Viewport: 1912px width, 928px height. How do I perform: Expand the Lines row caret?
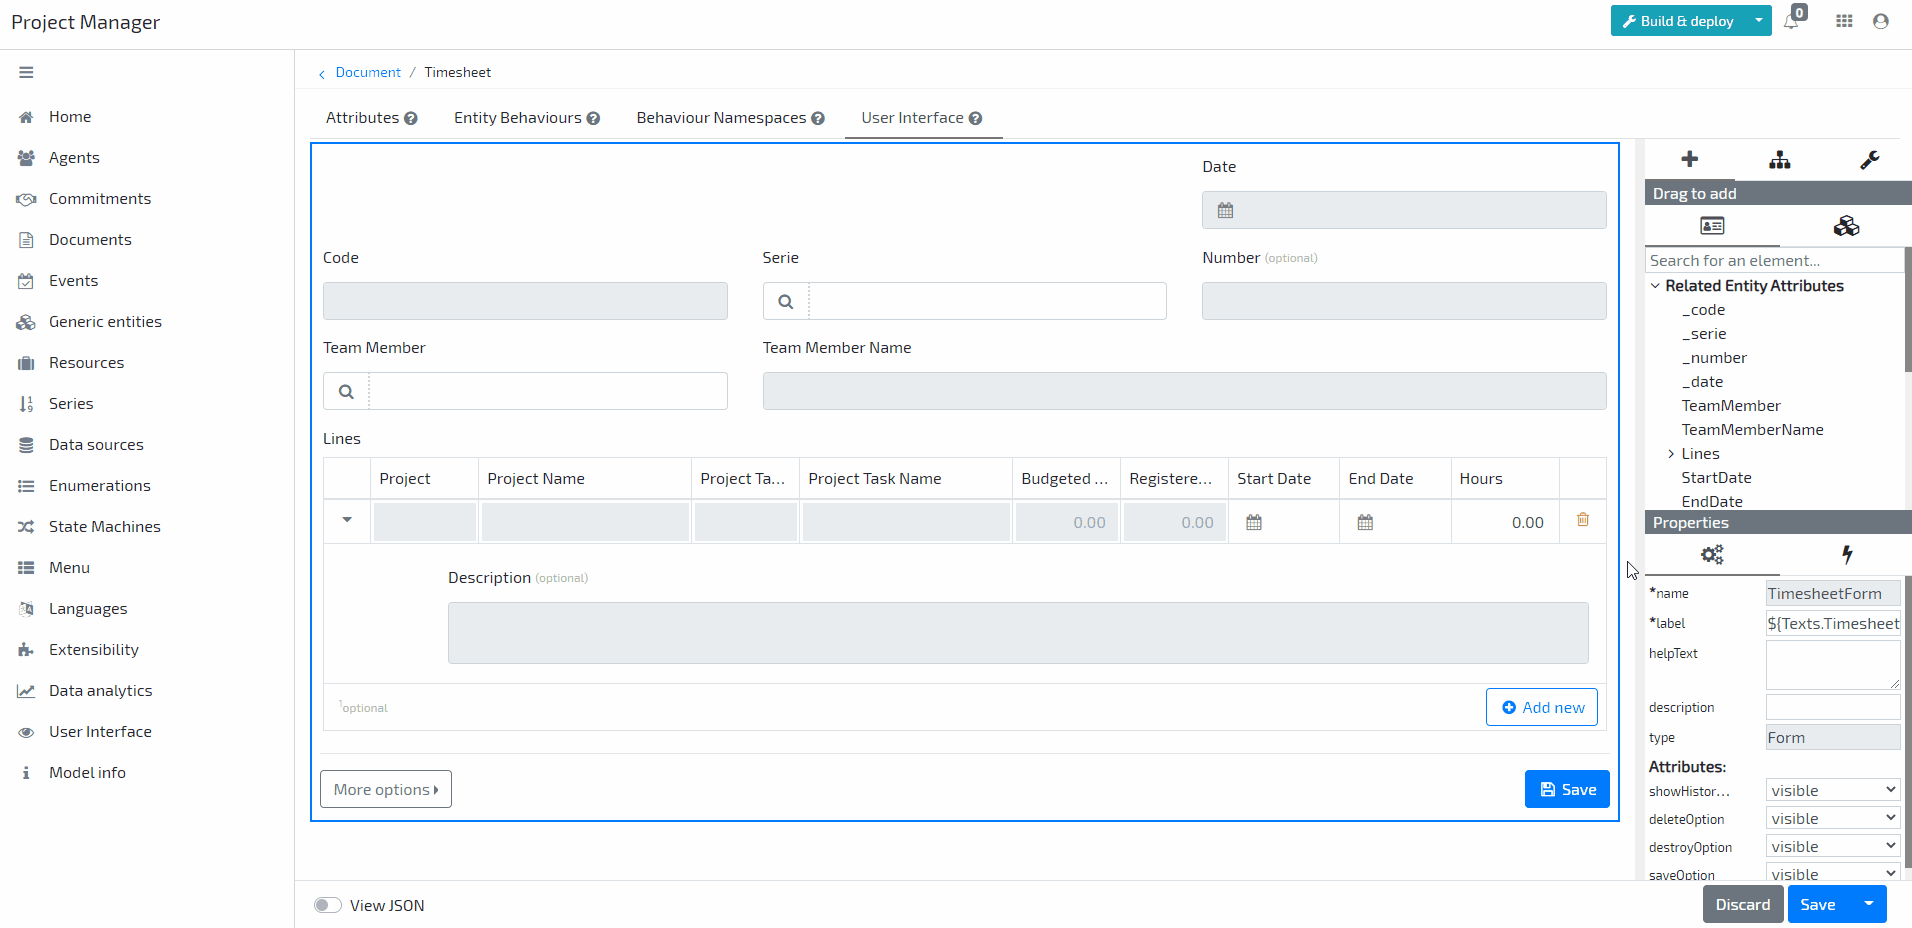pos(347,520)
